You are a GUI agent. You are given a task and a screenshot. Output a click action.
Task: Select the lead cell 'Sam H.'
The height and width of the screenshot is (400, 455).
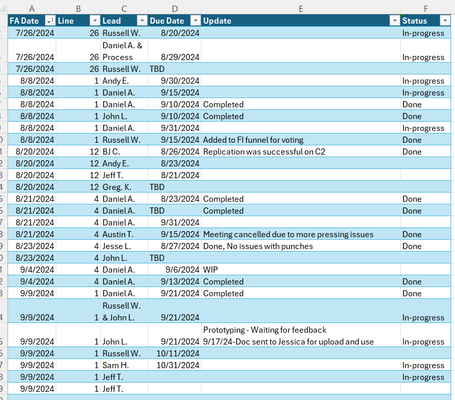124,365
